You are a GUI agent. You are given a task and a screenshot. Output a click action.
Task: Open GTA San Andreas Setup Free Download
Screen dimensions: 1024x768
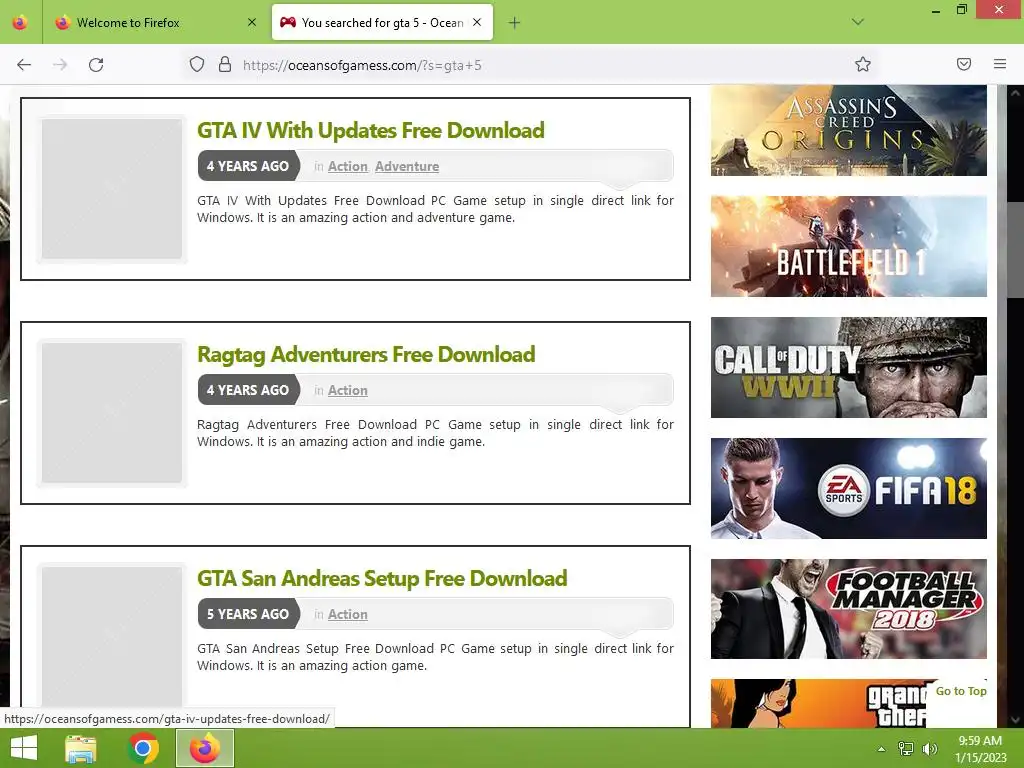(382, 579)
